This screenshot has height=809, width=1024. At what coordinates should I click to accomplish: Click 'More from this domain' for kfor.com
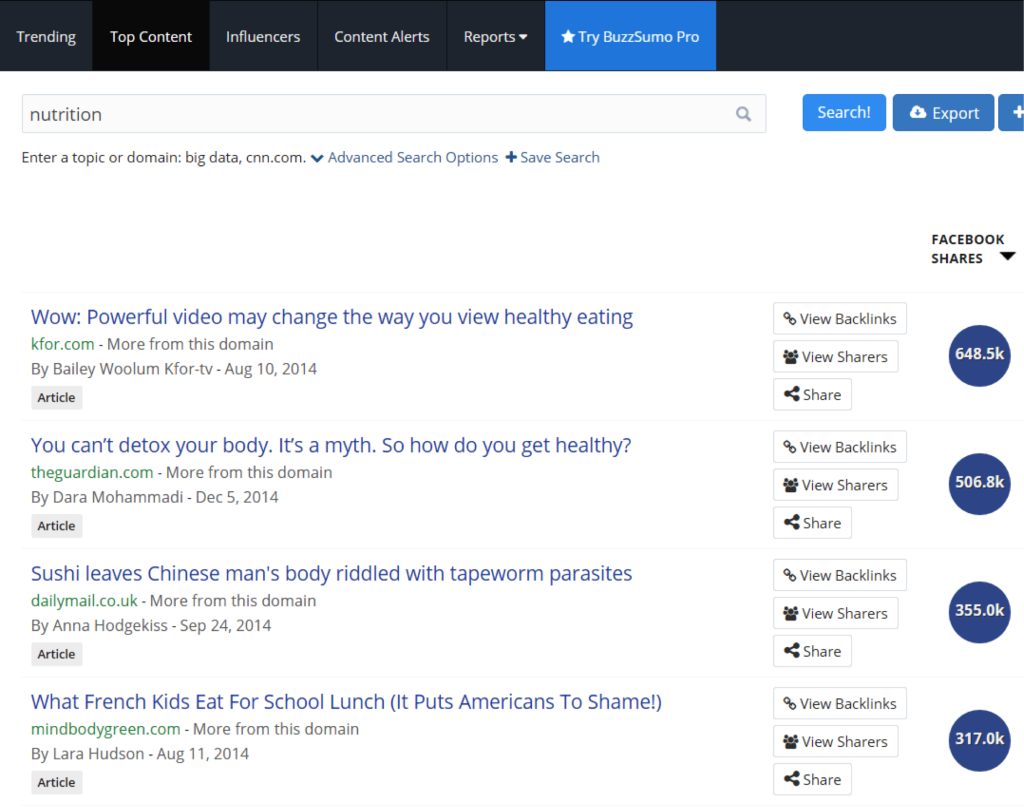pyautogui.click(x=190, y=344)
